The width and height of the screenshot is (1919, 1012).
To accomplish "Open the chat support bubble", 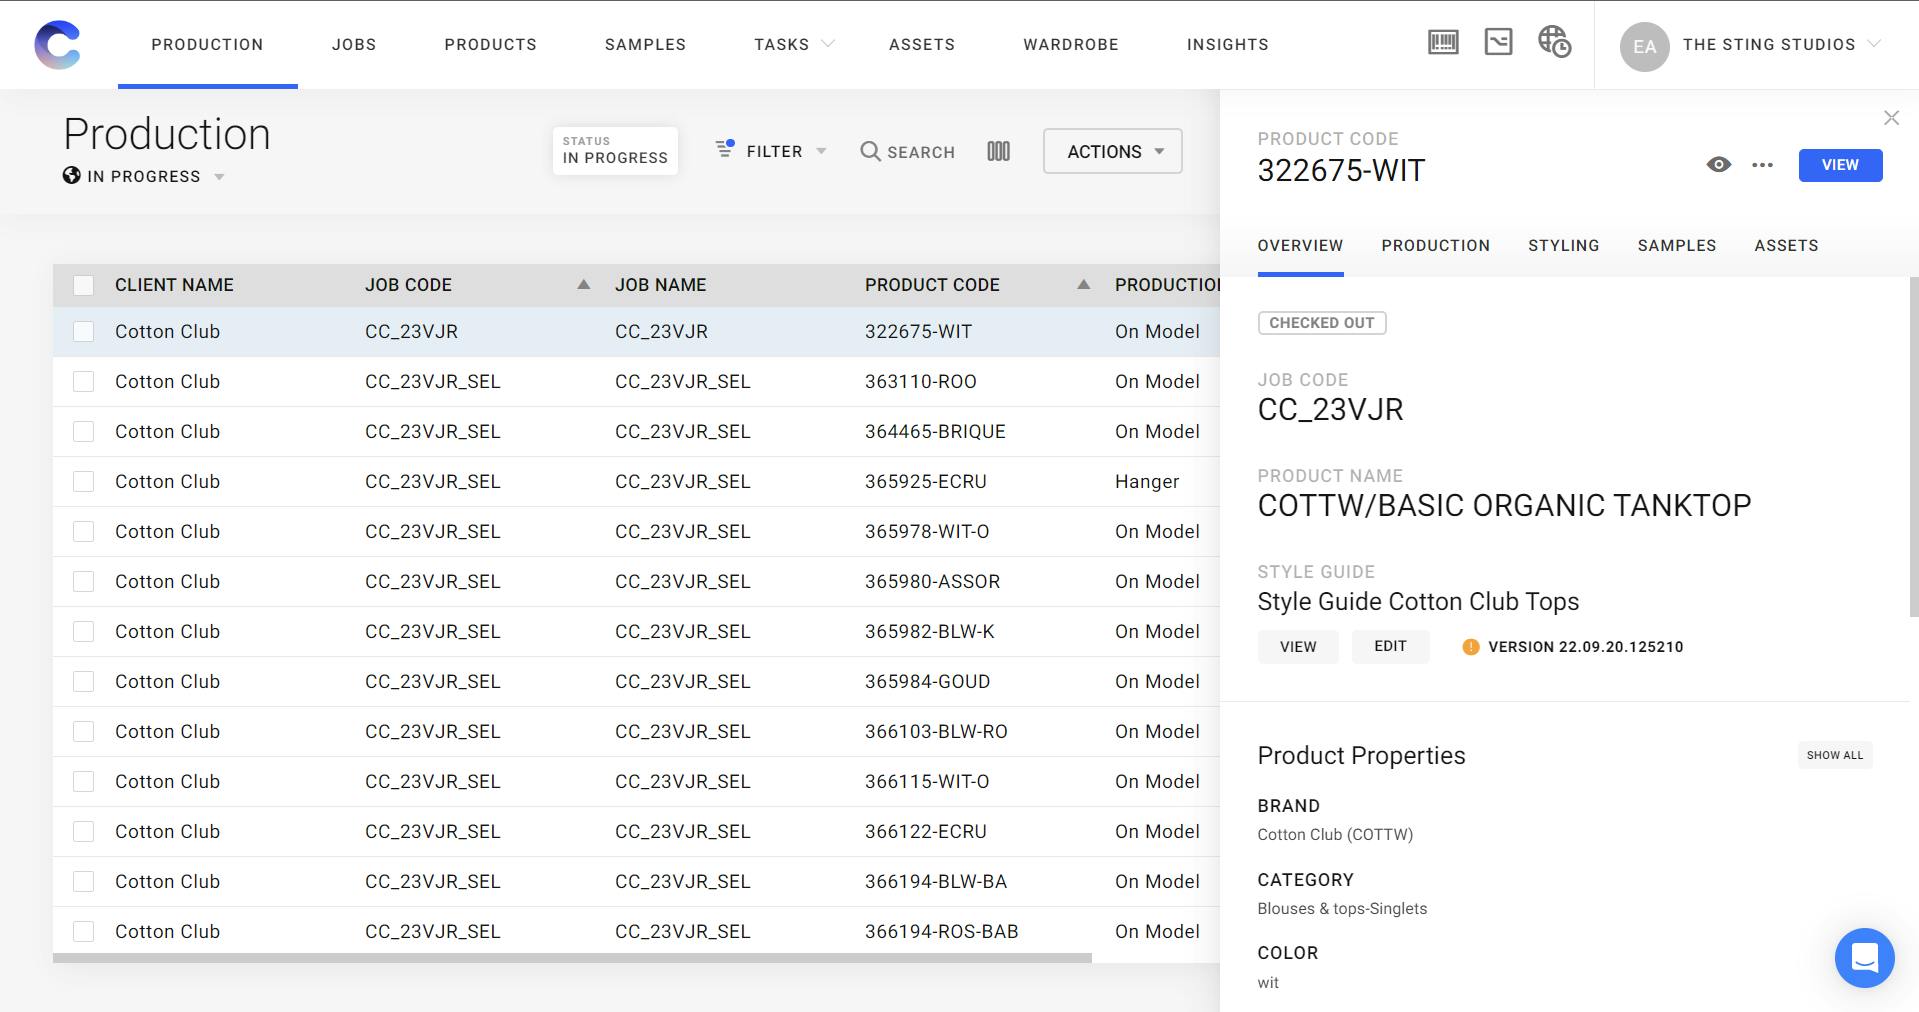I will 1864,958.
